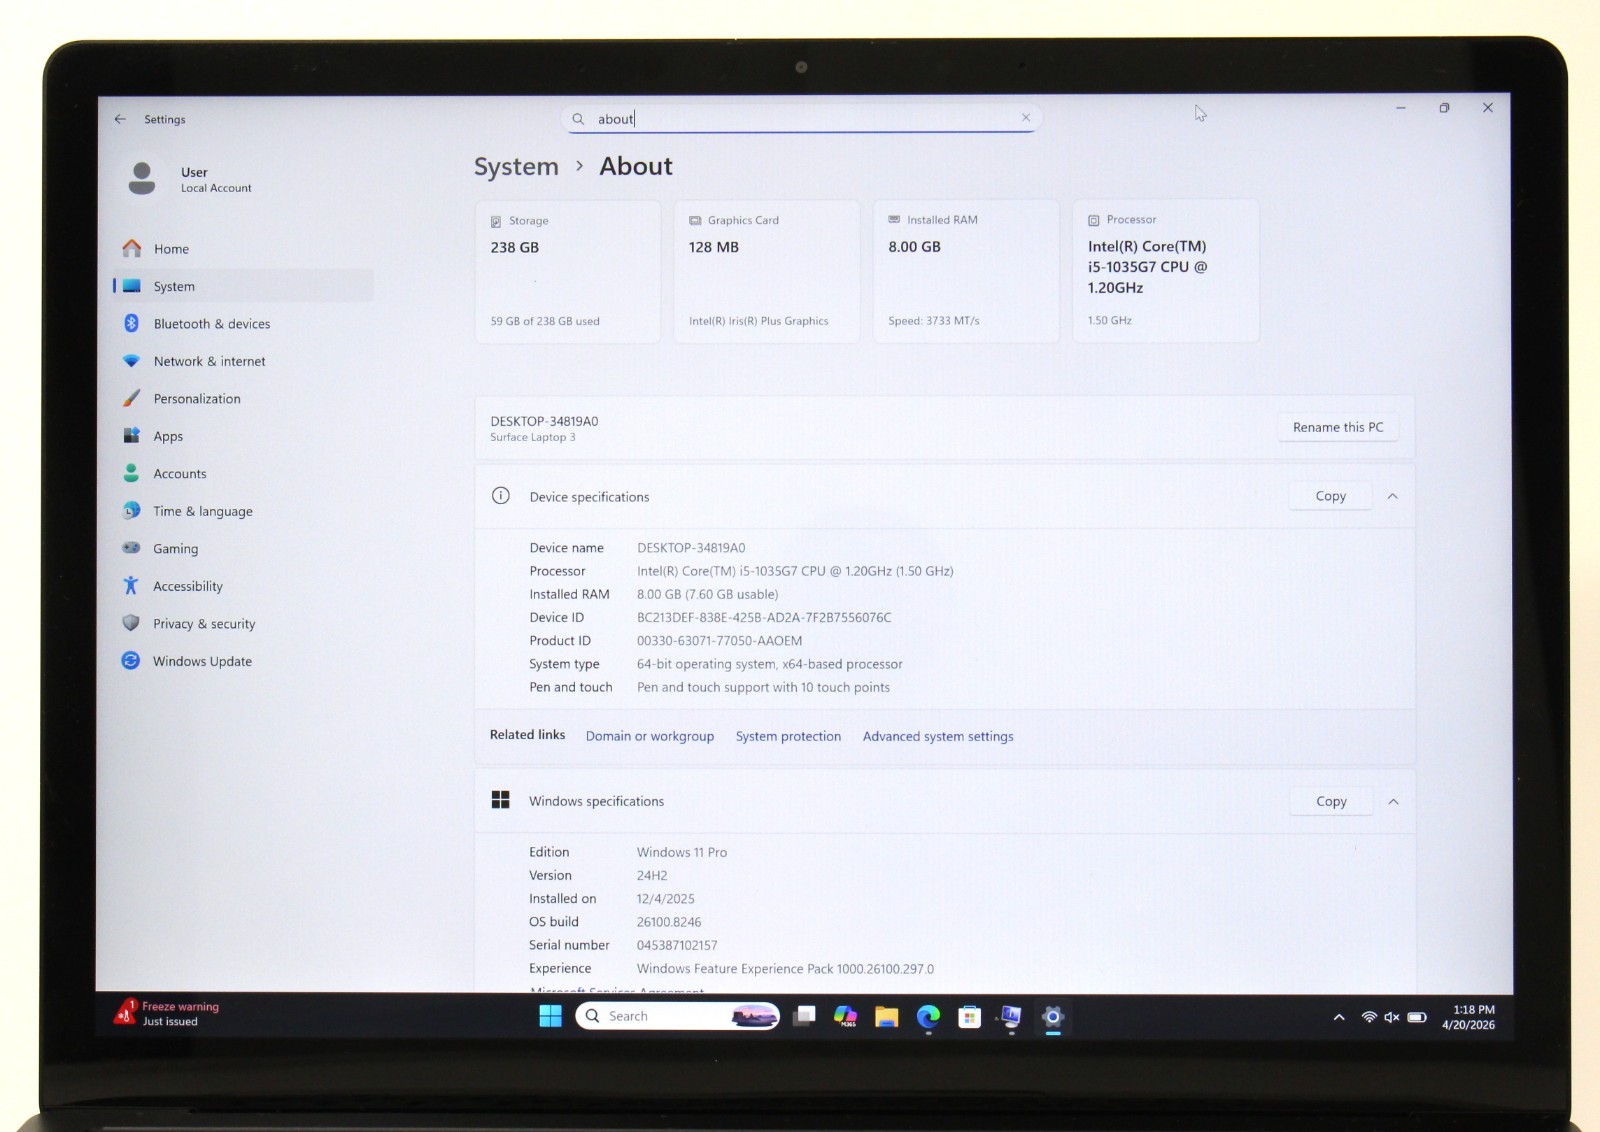Click the Wi-Fi tray icon
Image resolution: width=1600 pixels, height=1132 pixels.
click(x=1369, y=1017)
